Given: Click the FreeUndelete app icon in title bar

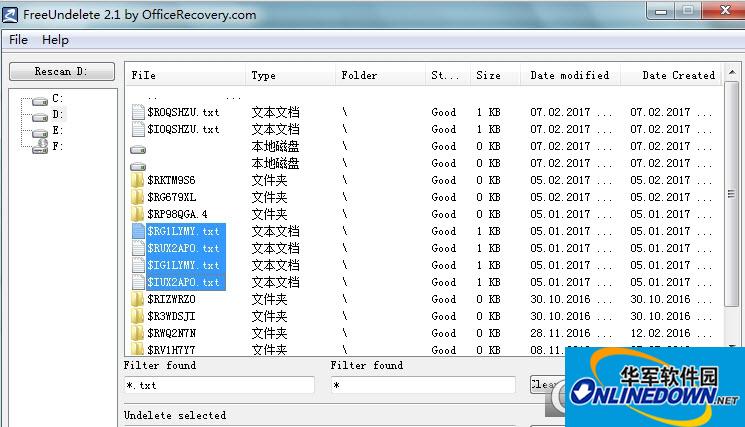Looking at the screenshot, I should coord(10,14).
